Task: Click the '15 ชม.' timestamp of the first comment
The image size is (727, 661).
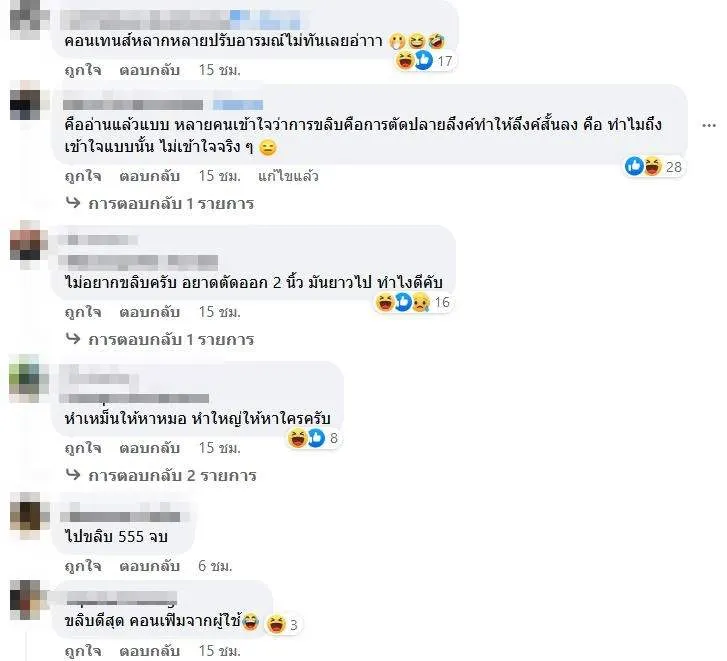Action: 219,70
